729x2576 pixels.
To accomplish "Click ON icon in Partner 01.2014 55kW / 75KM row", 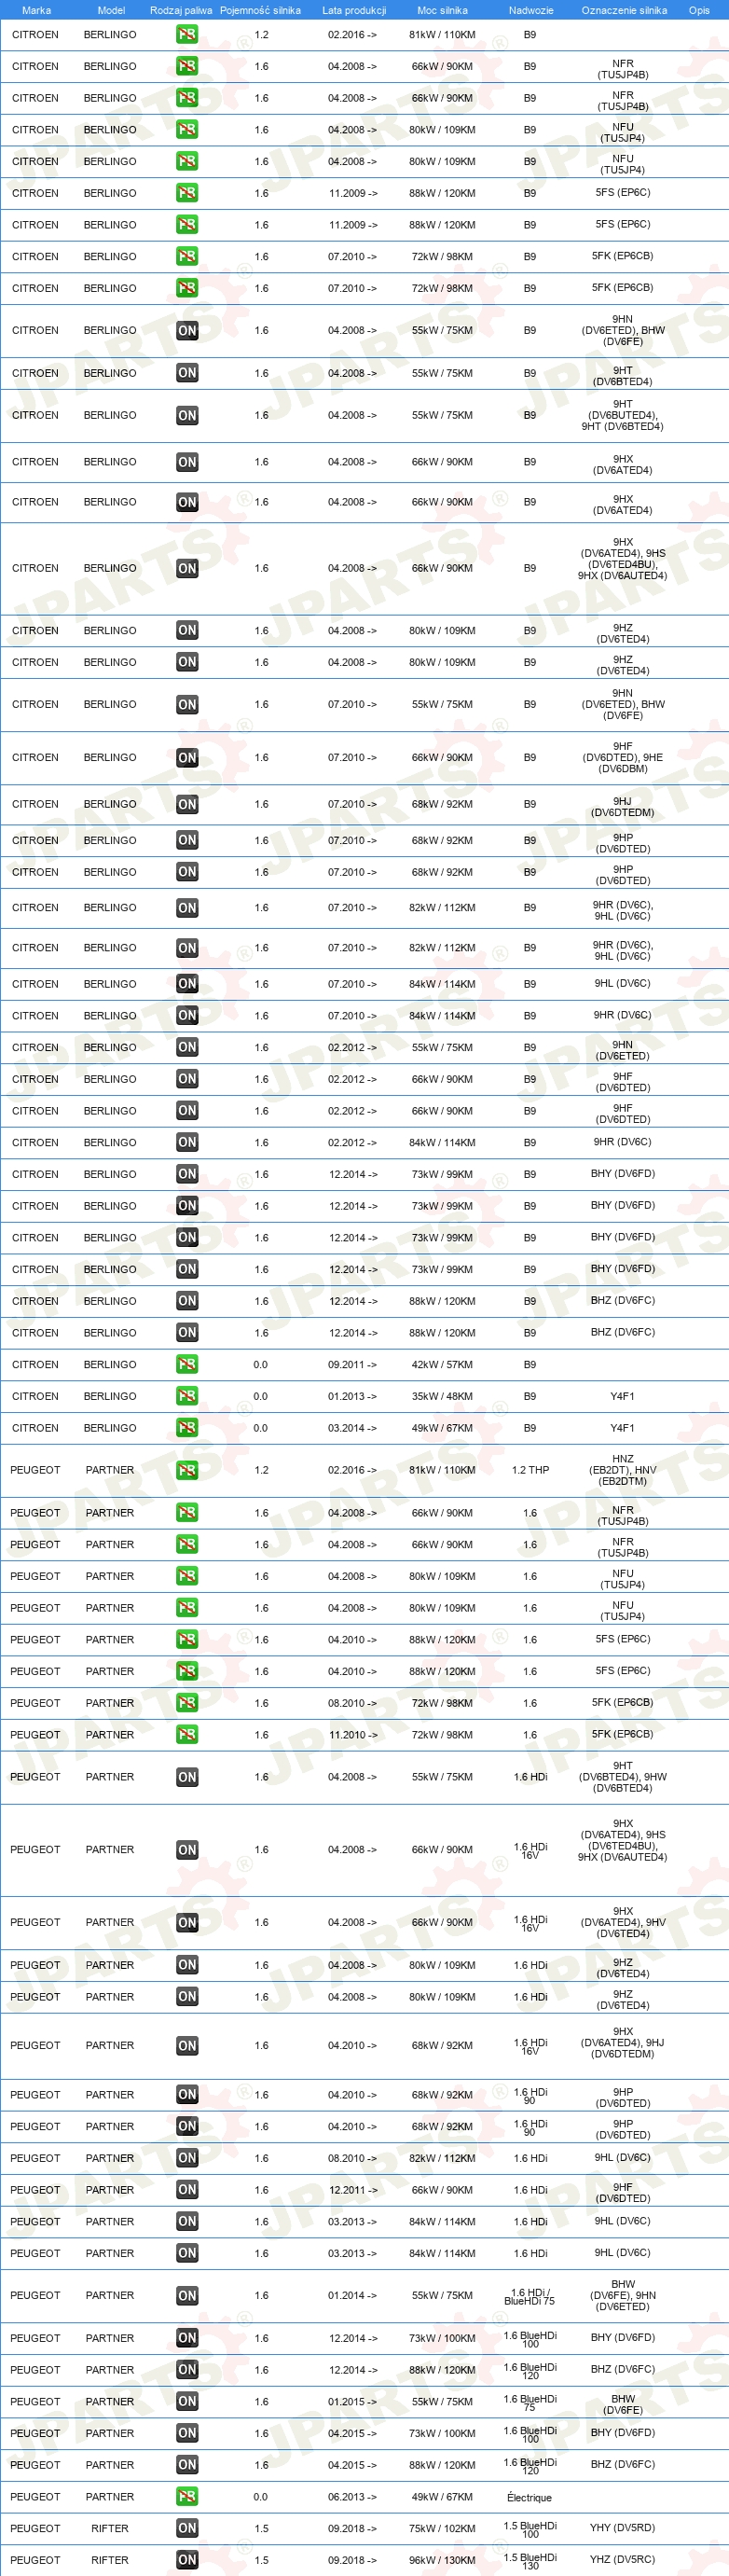I will click(187, 2296).
